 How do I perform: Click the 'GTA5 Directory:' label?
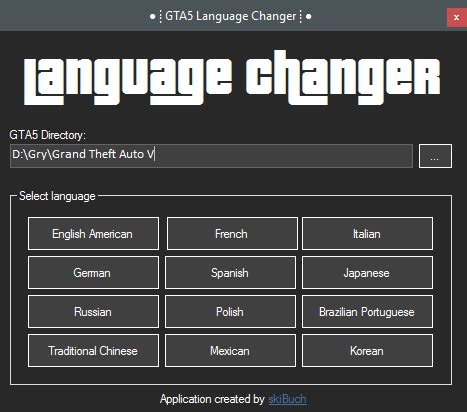pos(48,135)
